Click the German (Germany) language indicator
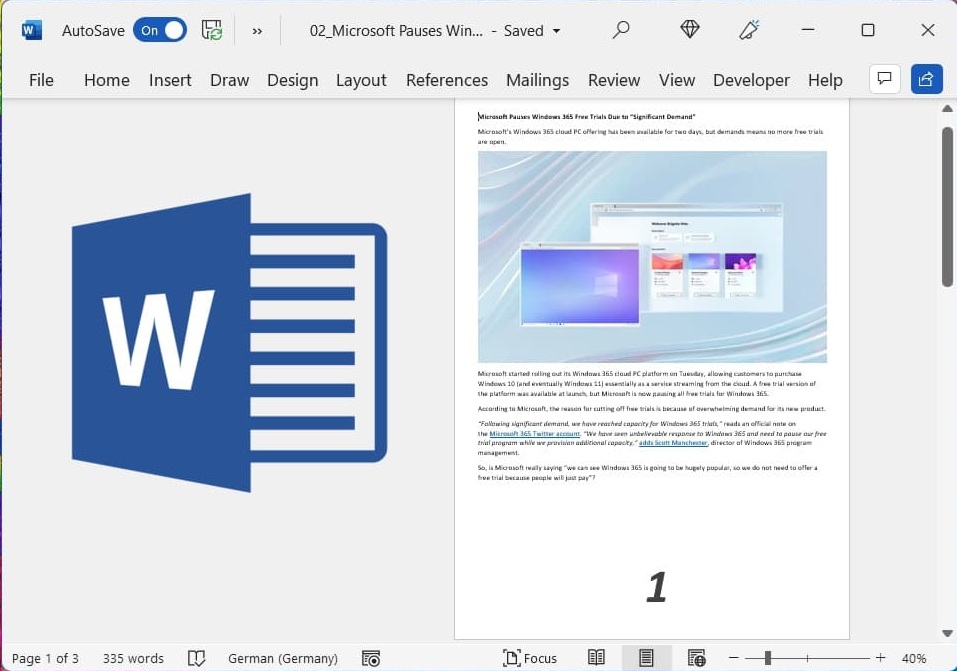The height and width of the screenshot is (671, 957). 283,658
